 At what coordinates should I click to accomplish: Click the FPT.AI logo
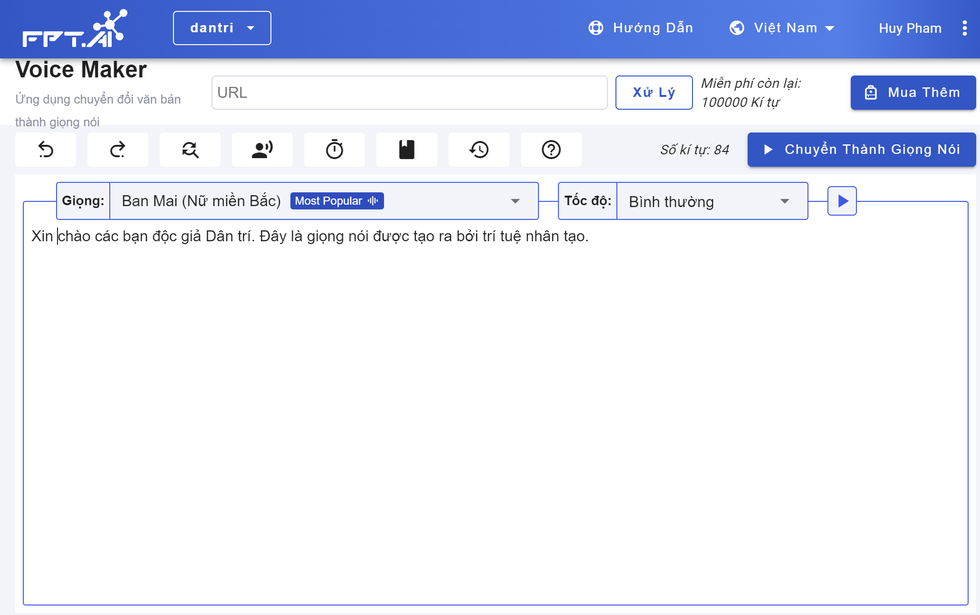(74, 29)
